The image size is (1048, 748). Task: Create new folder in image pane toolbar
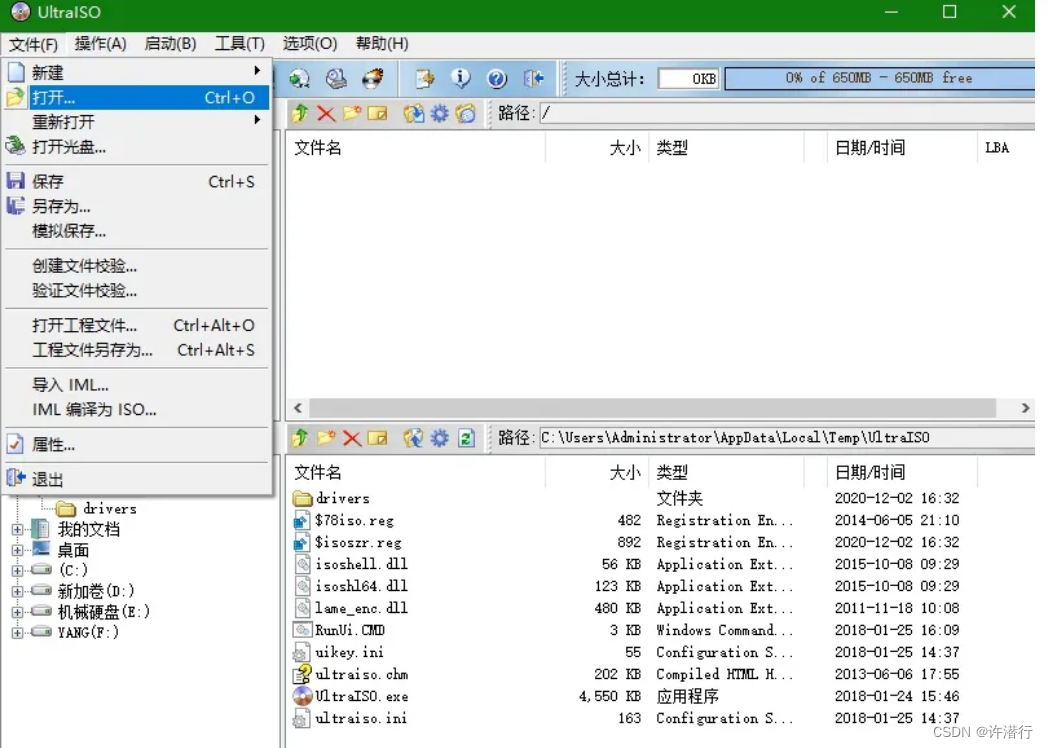pyautogui.click(x=352, y=113)
